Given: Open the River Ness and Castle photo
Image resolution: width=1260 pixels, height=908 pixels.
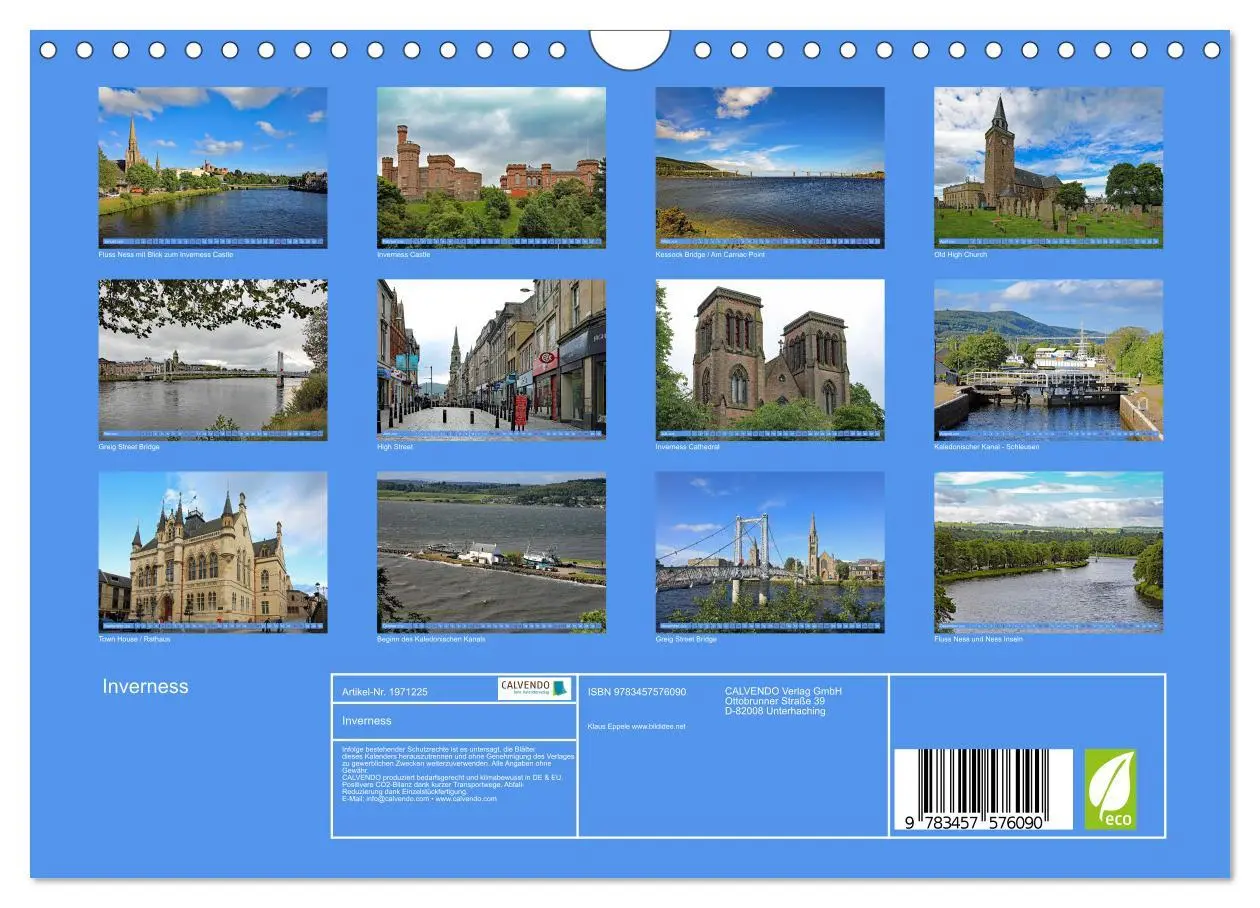Looking at the screenshot, I should coord(212,167).
